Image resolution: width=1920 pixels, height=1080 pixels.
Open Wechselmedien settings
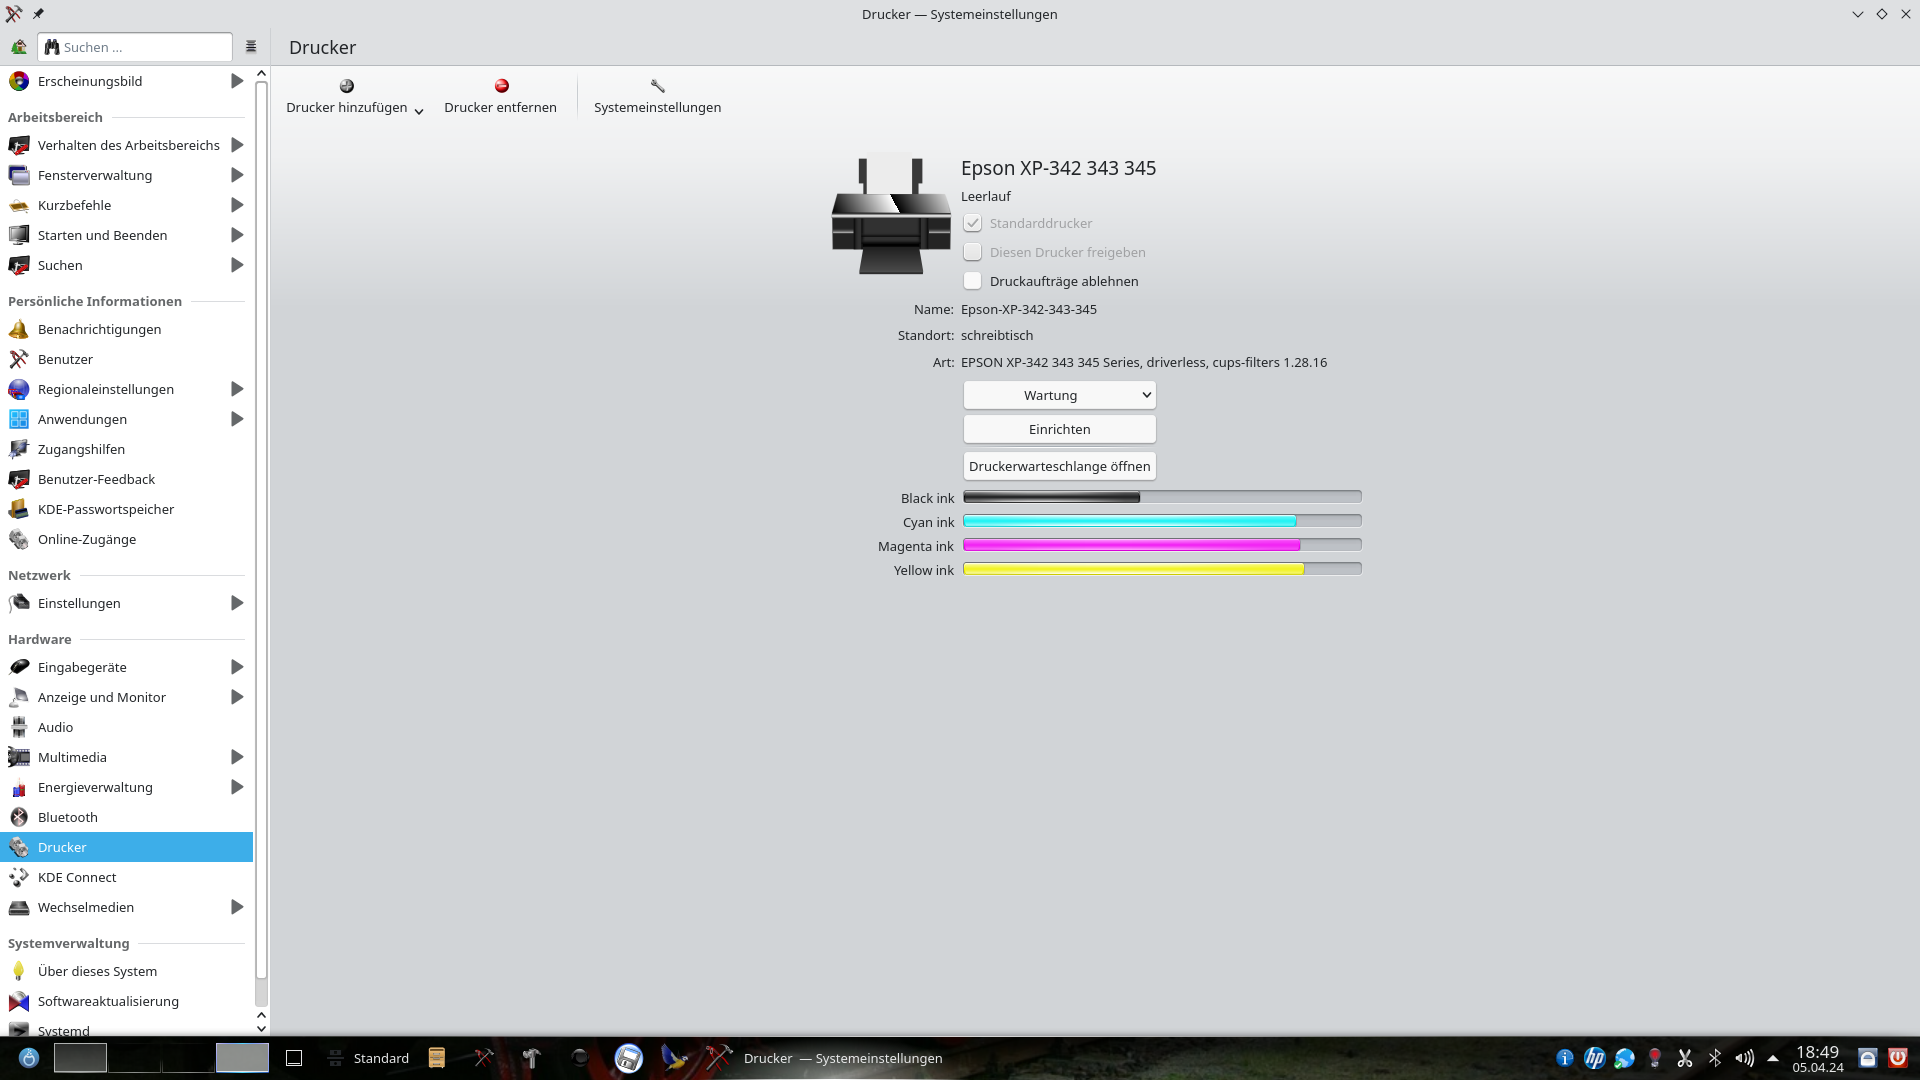[x=127, y=907]
